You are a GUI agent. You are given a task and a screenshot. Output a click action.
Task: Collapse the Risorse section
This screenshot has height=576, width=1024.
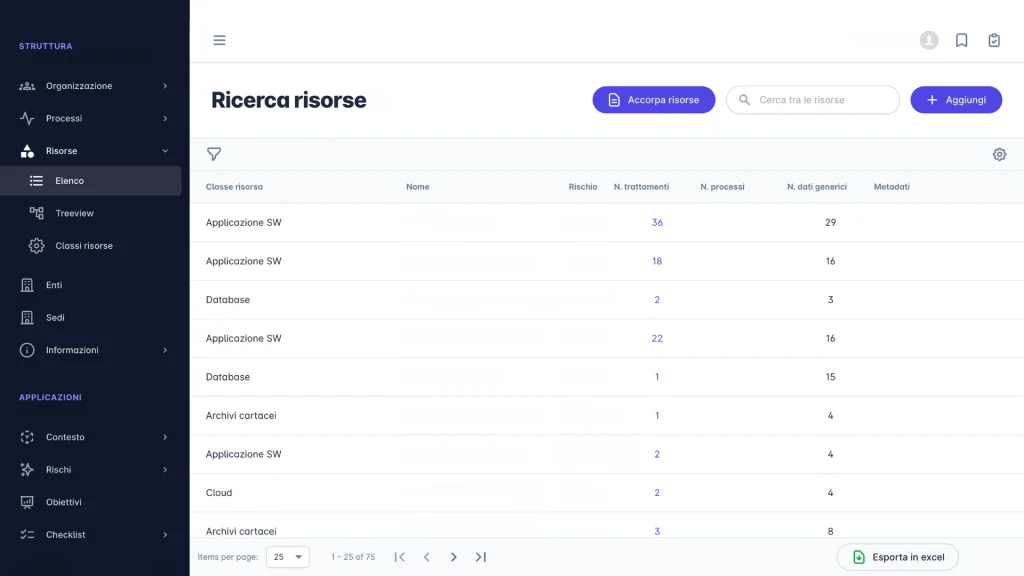60,150
